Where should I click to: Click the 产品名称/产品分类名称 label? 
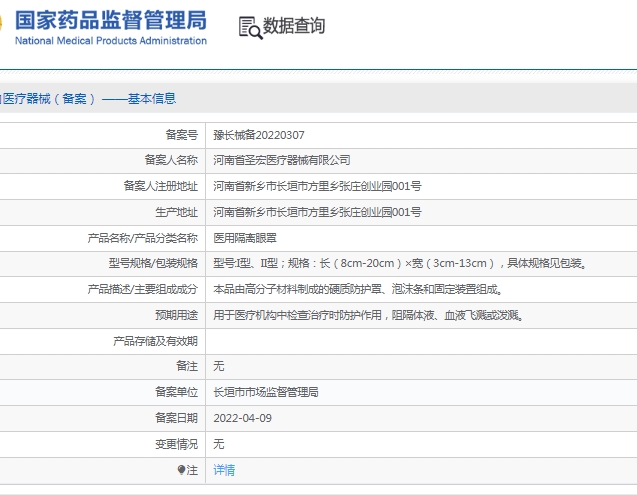click(x=143, y=238)
